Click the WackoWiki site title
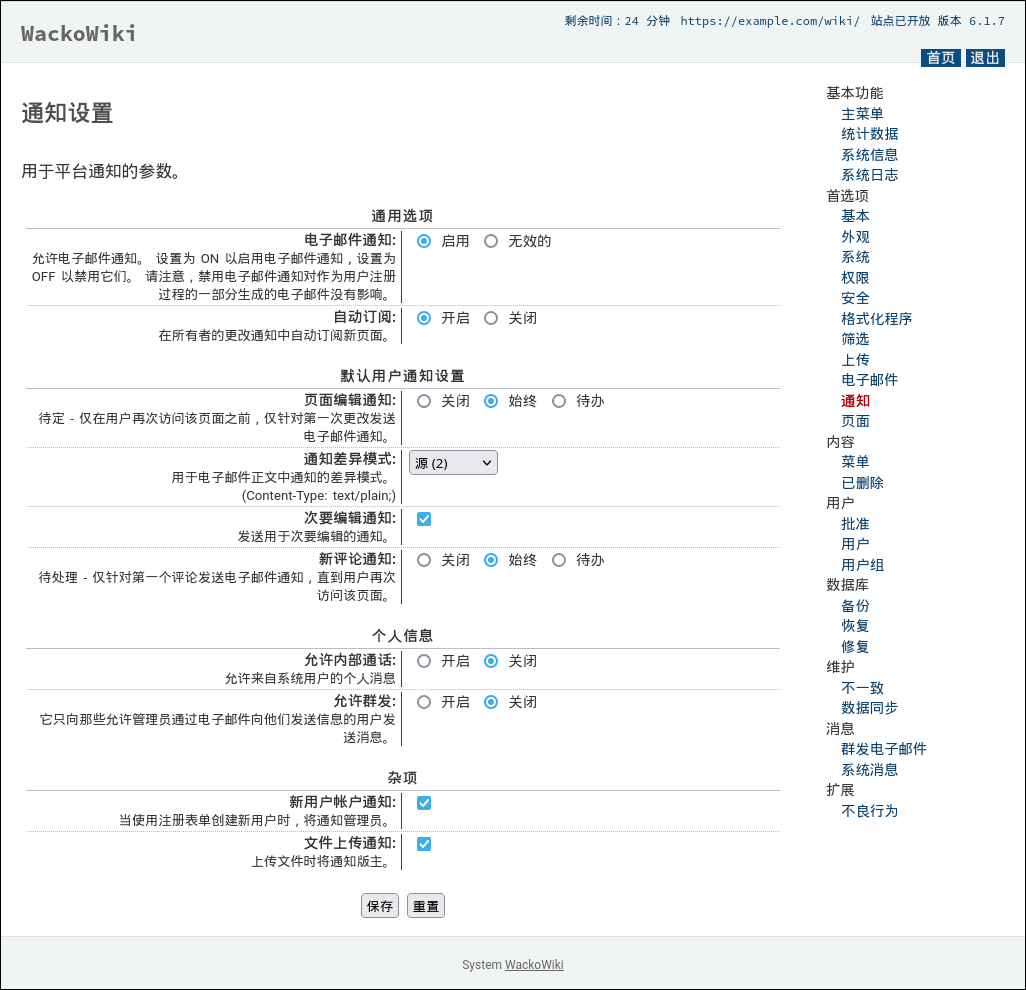Viewport: 1026px width, 990px height. click(79, 34)
